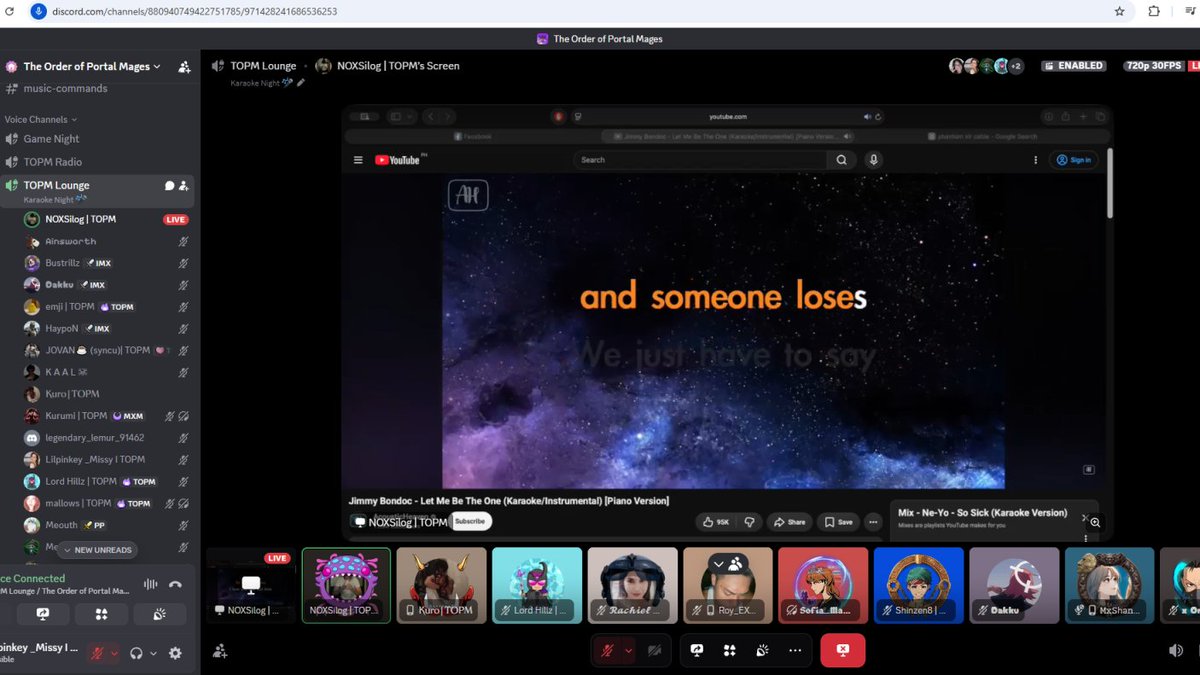Open the 720p 30FPS stream quality indicator
The height and width of the screenshot is (675, 1200).
pyautogui.click(x=1153, y=66)
